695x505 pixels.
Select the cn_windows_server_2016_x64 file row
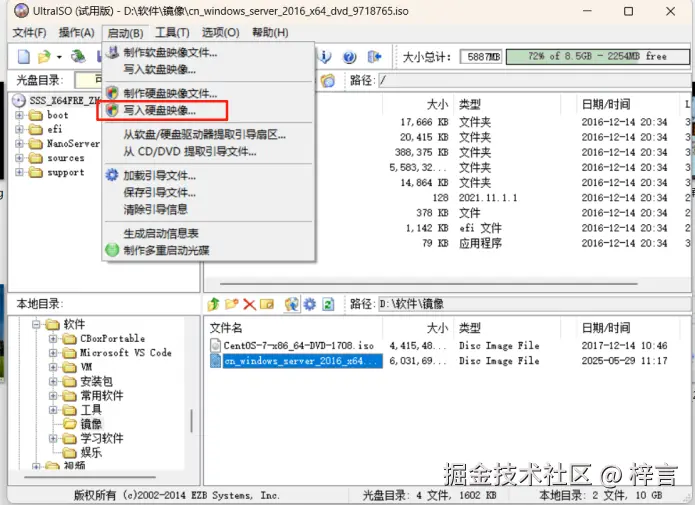coord(302,361)
